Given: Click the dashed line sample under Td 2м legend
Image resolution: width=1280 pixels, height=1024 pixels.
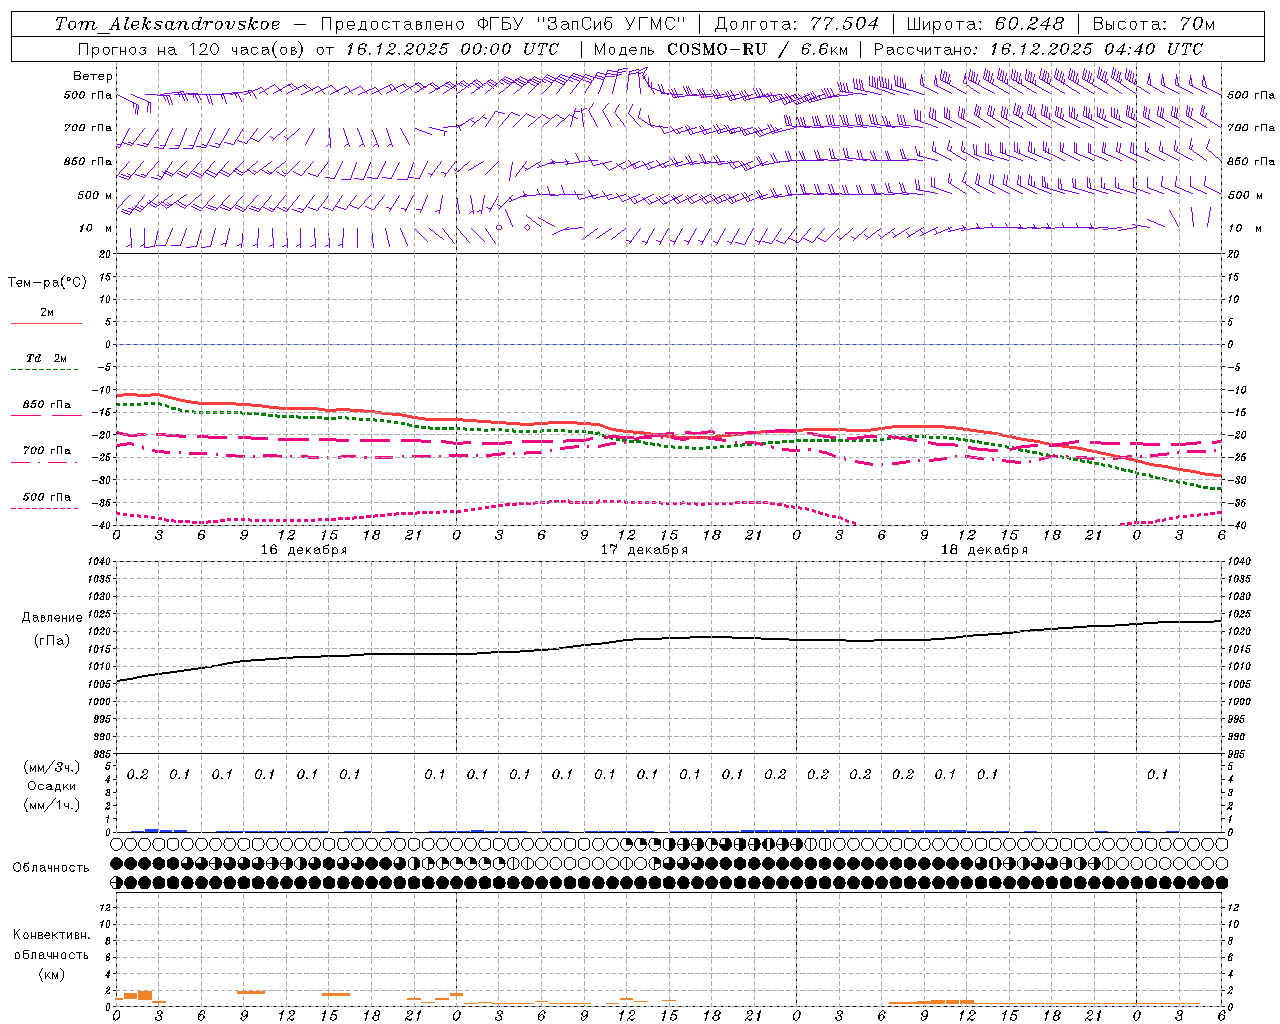Looking at the screenshot, I should pos(46,370).
